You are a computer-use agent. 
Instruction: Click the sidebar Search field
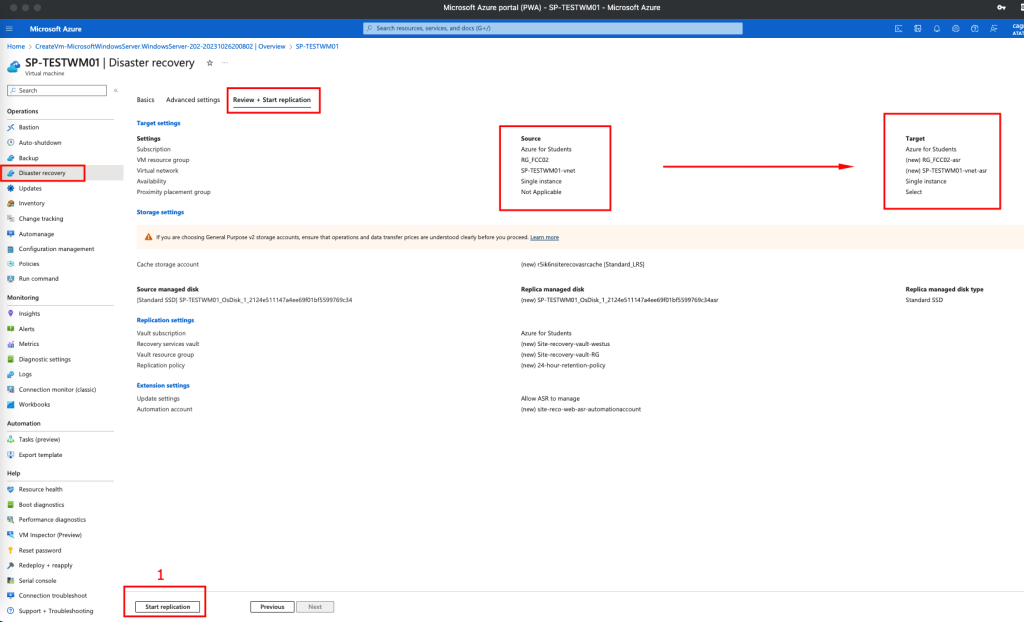pyautogui.click(x=58, y=90)
